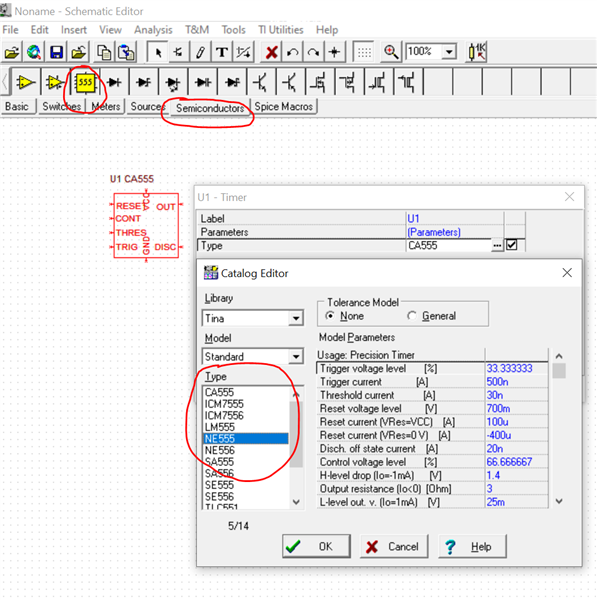Pick the last MOSFET component icon
Image resolution: width=597 pixels, height=600 pixels.
coord(408,82)
